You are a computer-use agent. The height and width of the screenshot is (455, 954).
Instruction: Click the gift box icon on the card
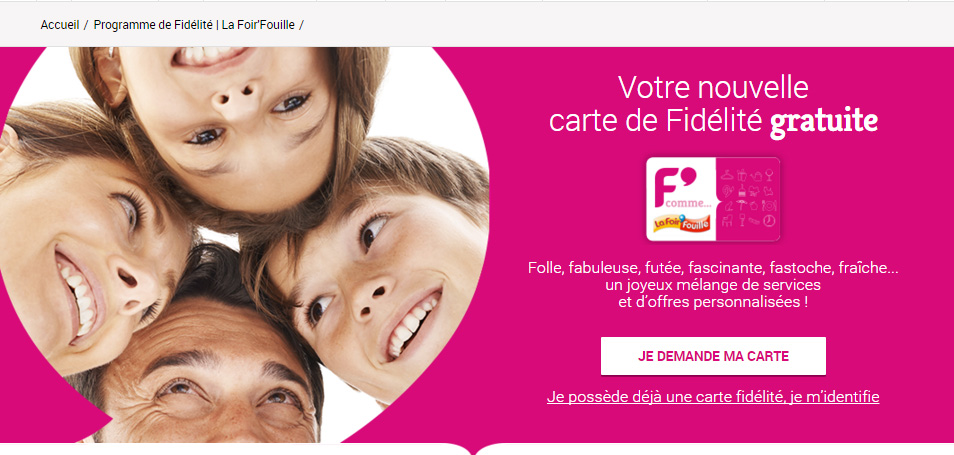coord(742,176)
